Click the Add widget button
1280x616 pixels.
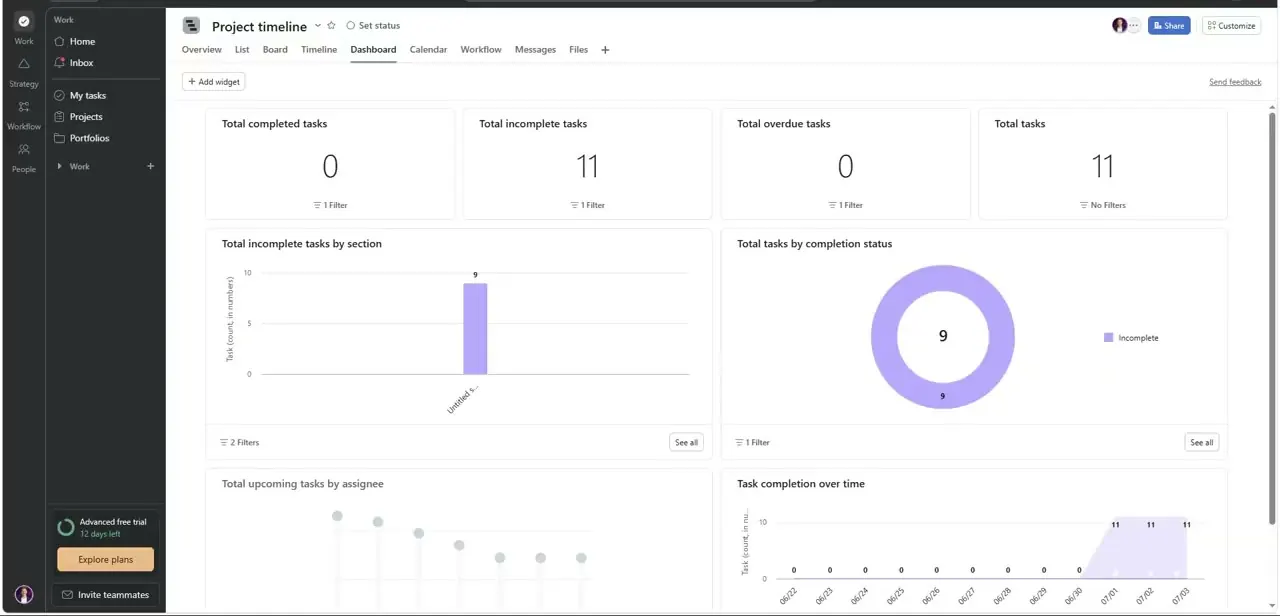(213, 82)
